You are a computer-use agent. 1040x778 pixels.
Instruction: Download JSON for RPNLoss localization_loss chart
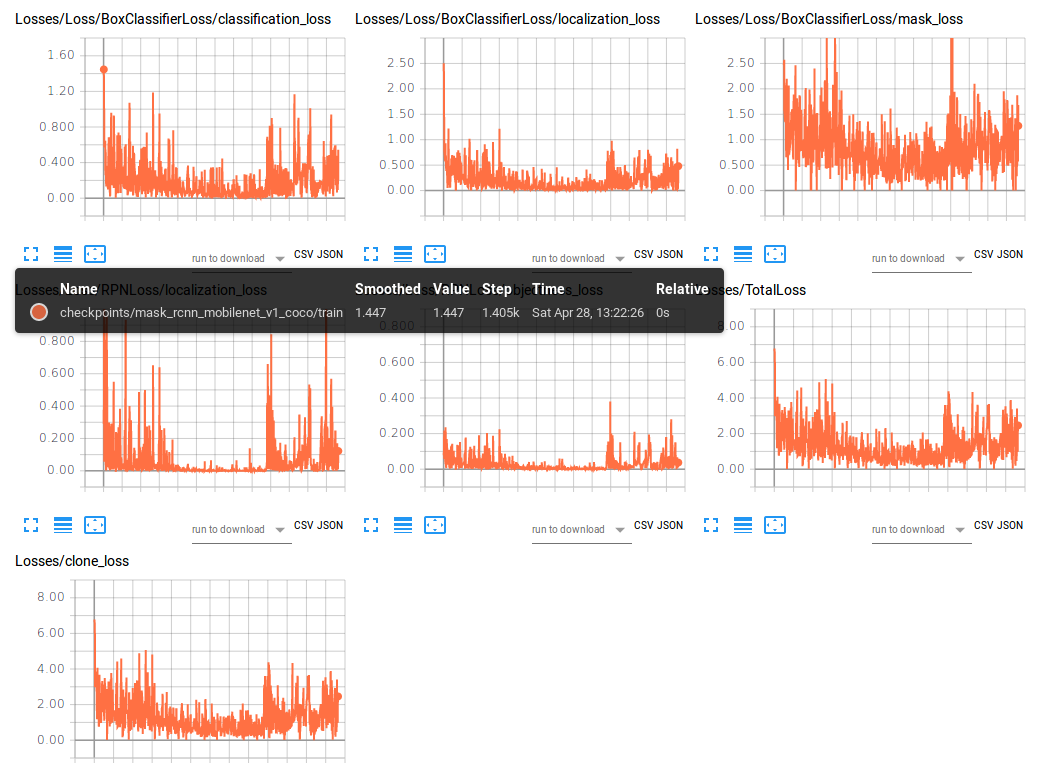click(330, 525)
